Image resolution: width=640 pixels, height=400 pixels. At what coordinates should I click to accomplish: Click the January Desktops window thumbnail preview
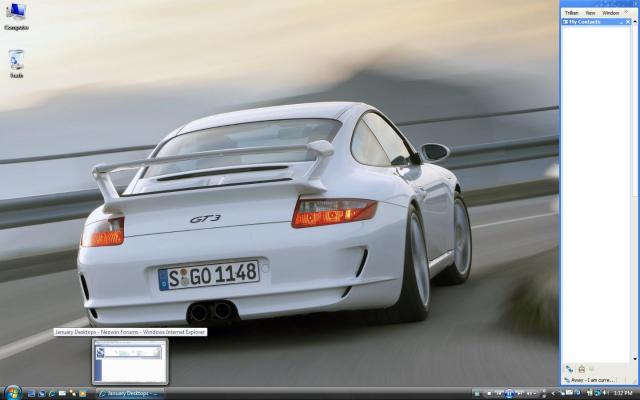130,362
